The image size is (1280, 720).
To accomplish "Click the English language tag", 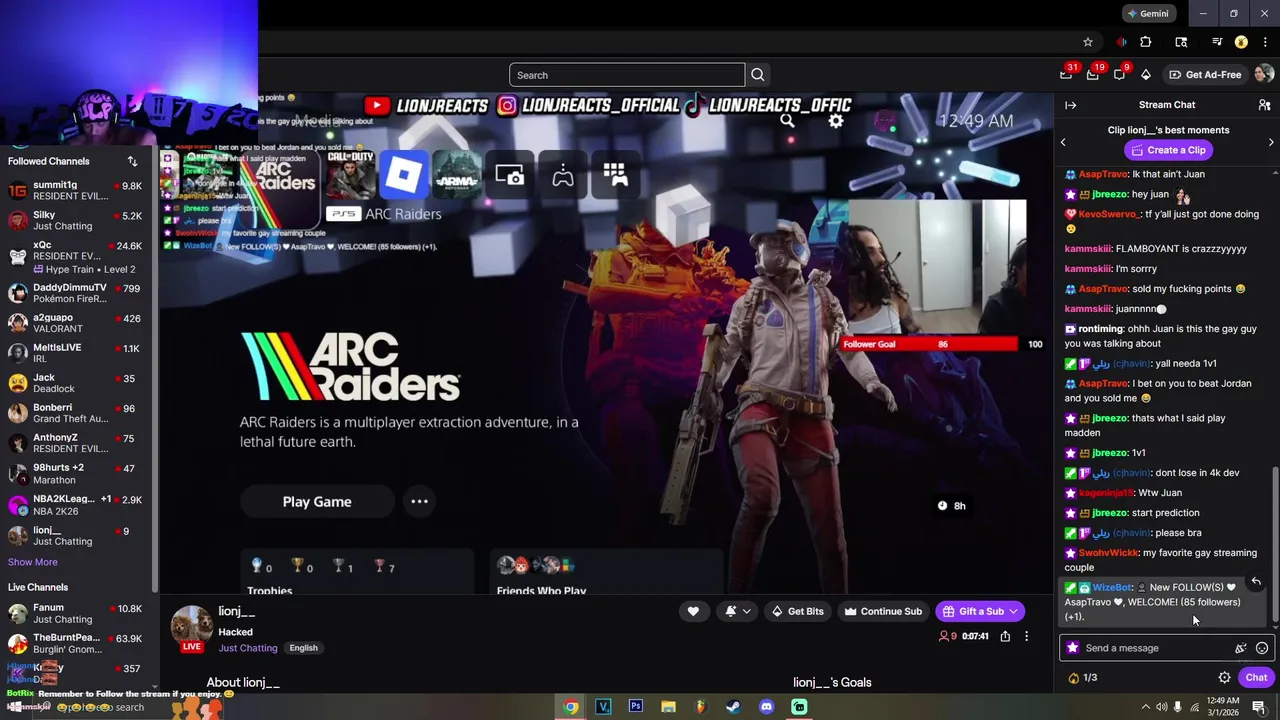I will (303, 648).
